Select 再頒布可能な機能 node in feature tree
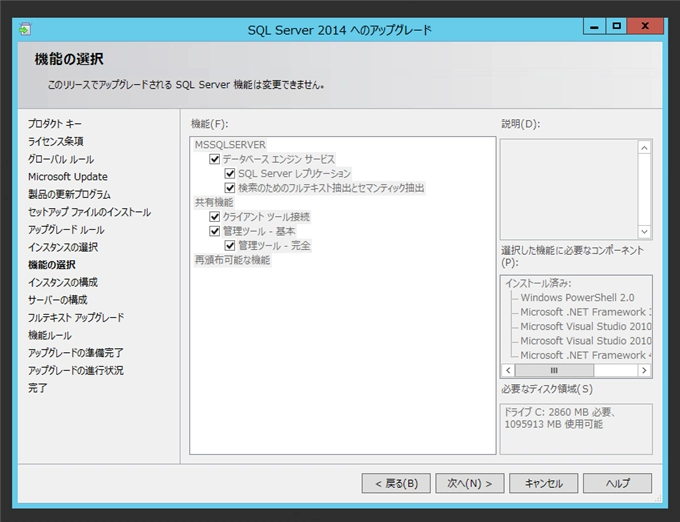The height and width of the screenshot is (522, 680). click(232, 260)
